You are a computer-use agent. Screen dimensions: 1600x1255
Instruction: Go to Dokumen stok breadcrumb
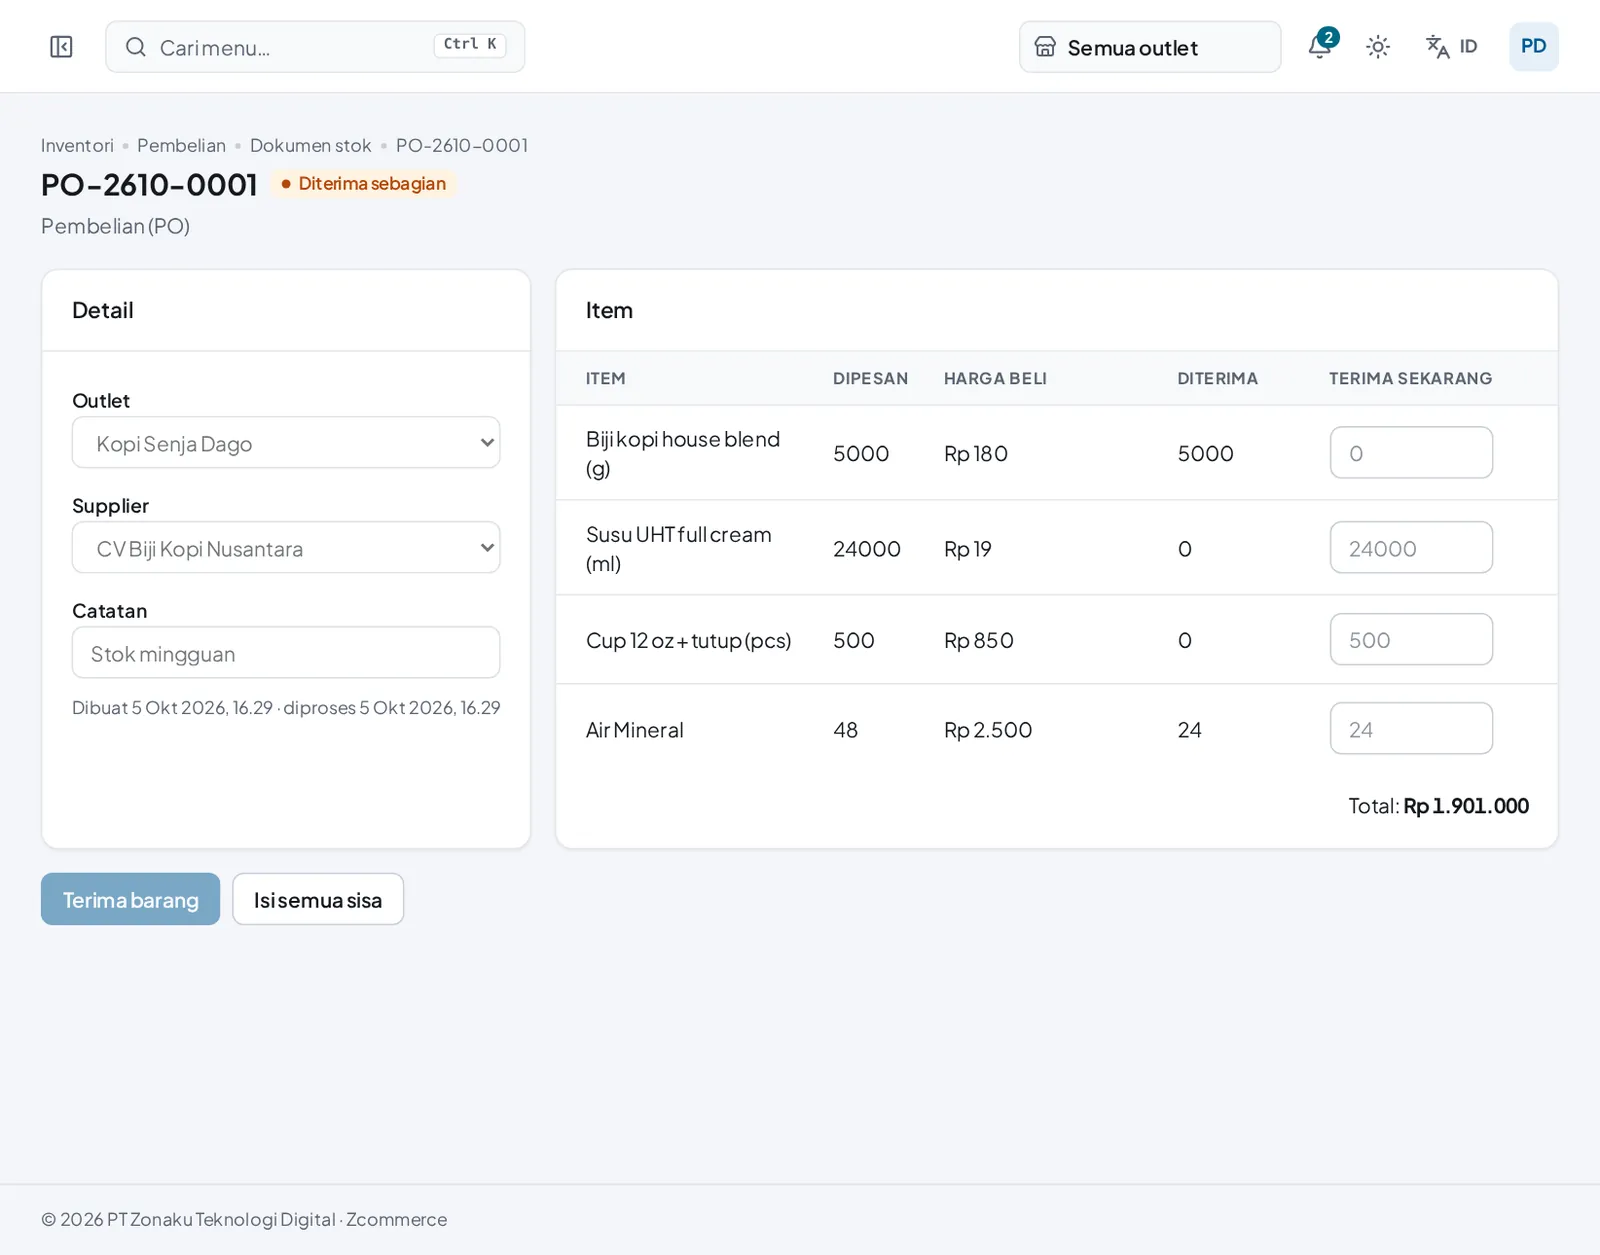coord(310,146)
